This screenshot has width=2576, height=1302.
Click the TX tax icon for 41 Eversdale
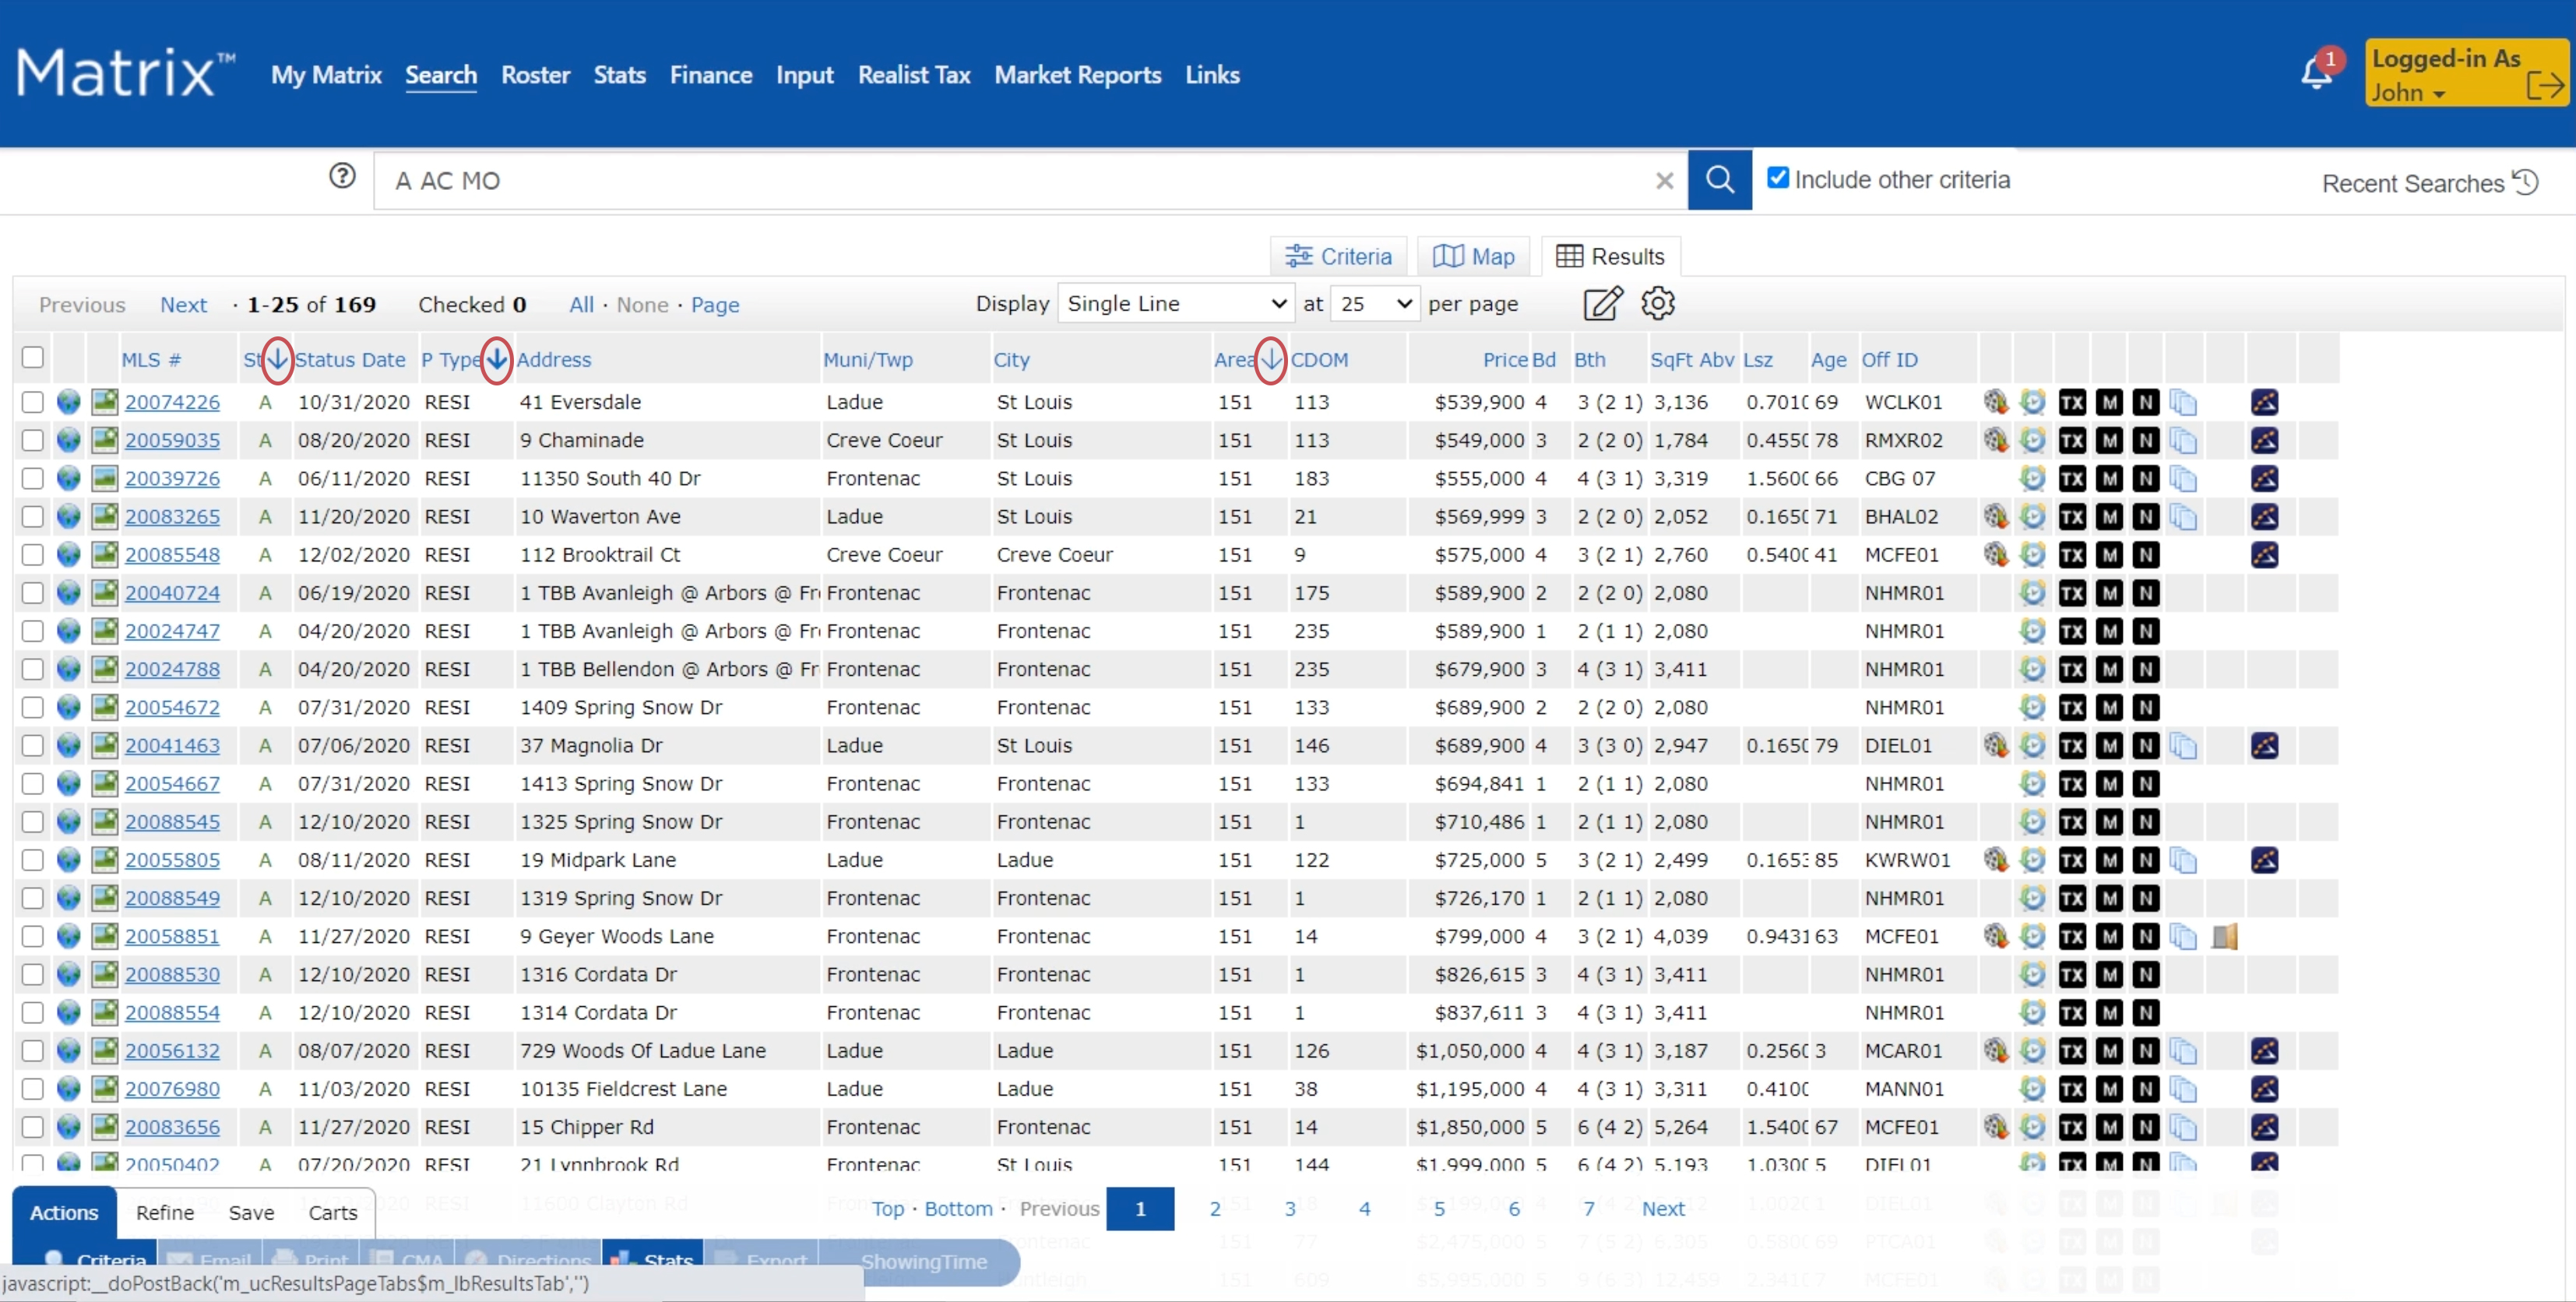pyautogui.click(x=2072, y=402)
